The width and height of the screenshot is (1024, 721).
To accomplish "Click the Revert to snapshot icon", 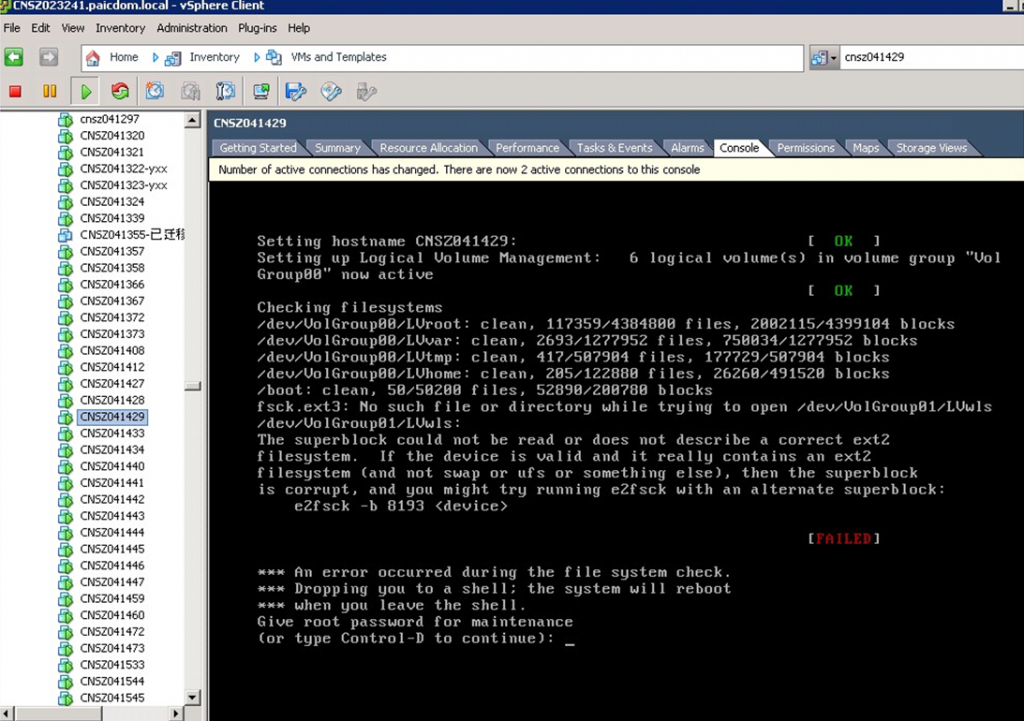I will pos(190,91).
